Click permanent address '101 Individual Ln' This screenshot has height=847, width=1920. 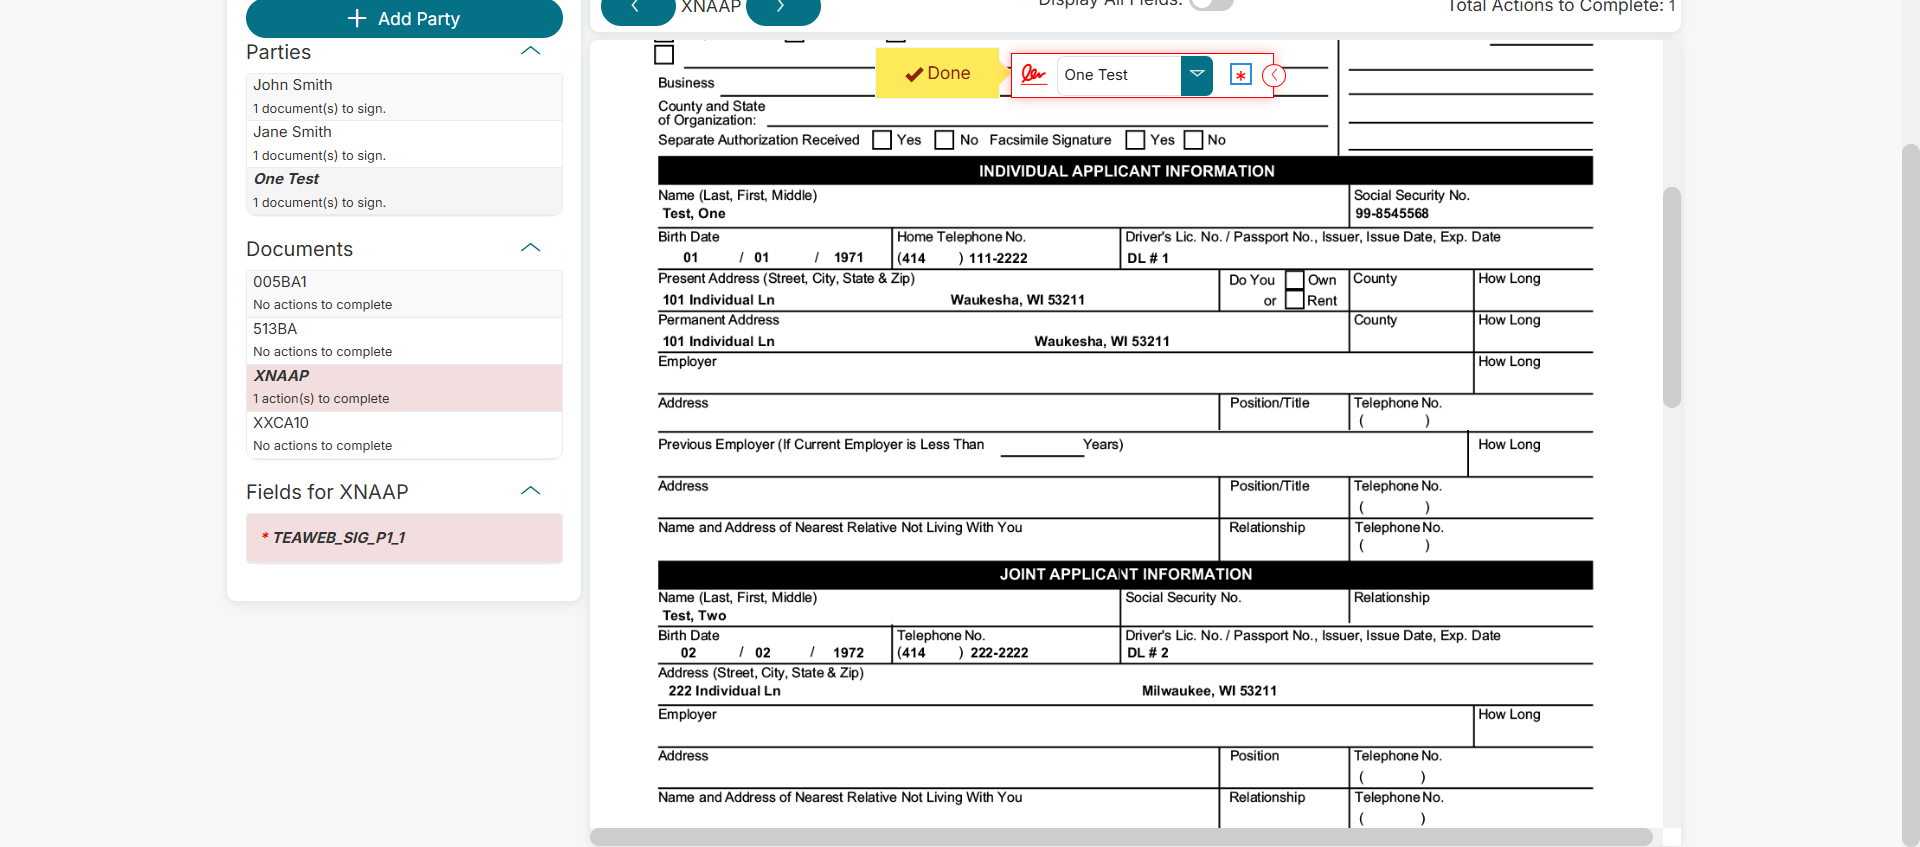coord(718,342)
